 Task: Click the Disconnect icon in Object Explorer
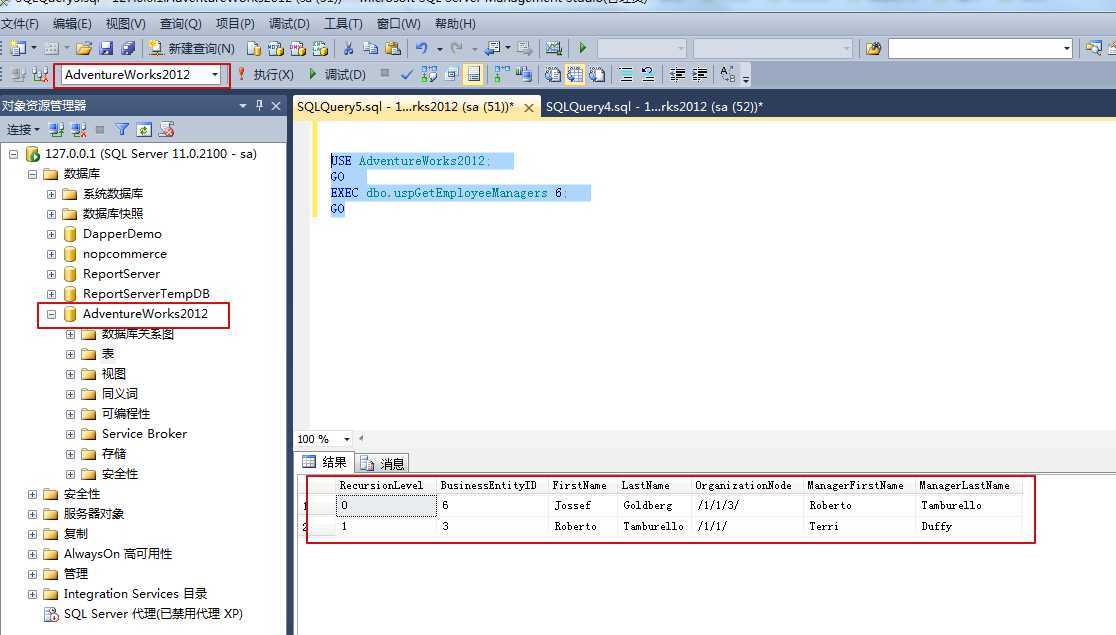79,130
